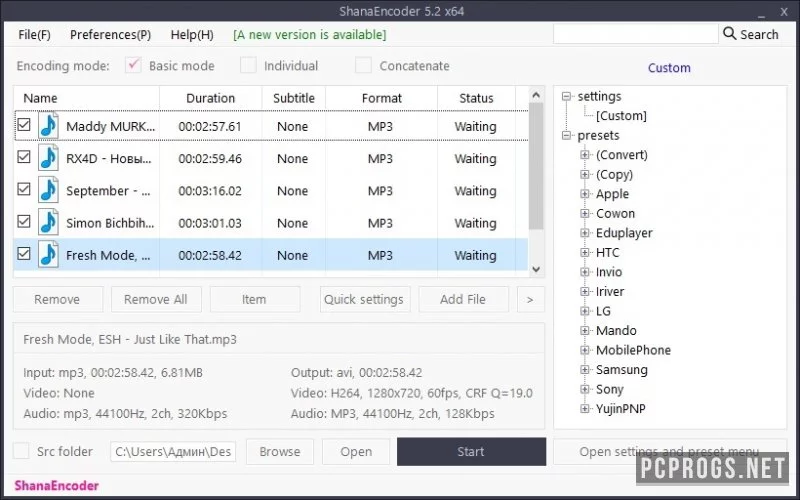Uncheck the September file checkbox
The image size is (800, 500).
pyautogui.click(x=24, y=189)
